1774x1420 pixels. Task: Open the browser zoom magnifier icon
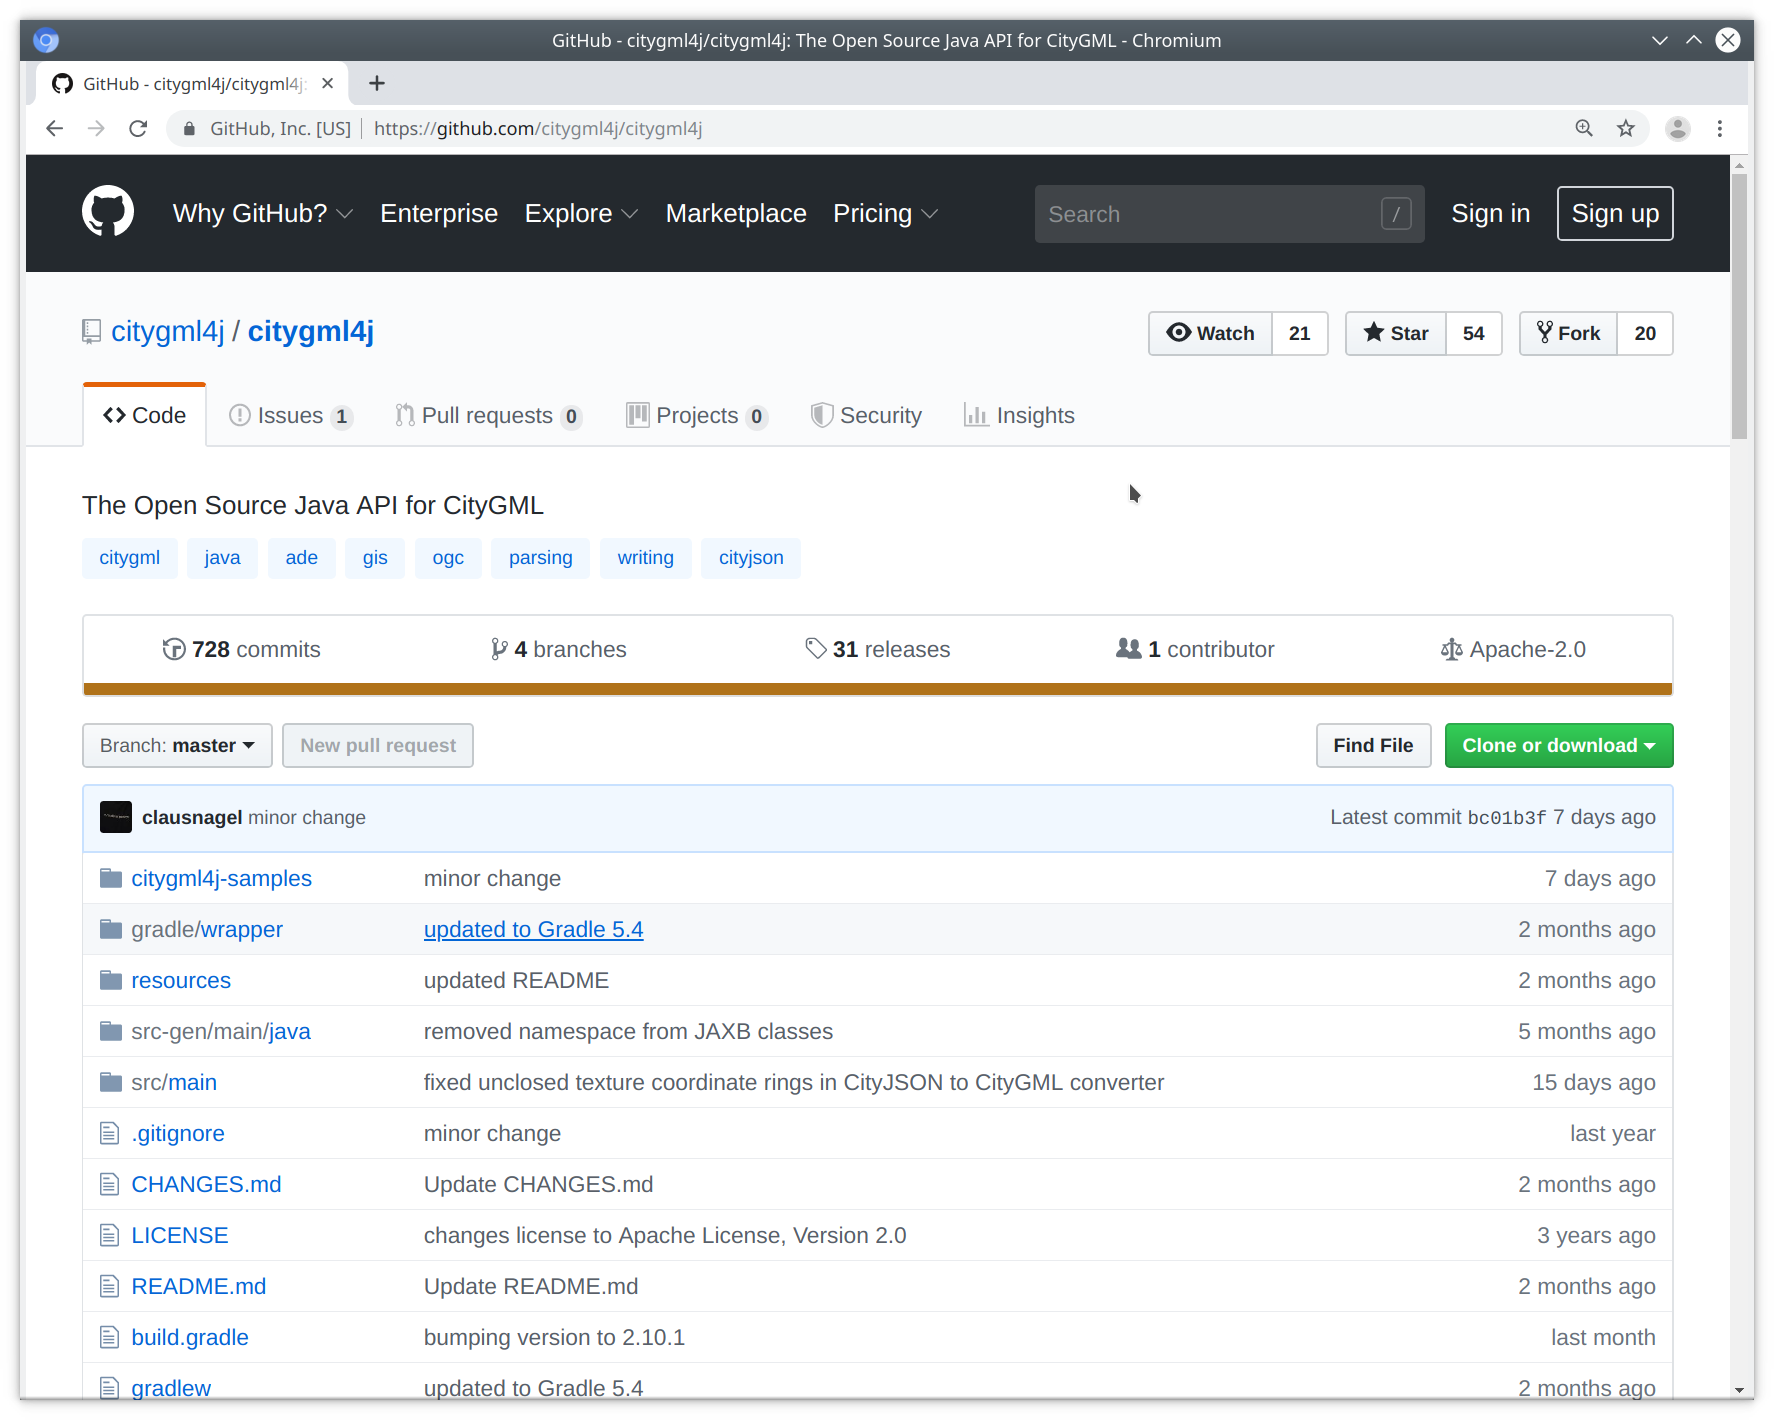pyautogui.click(x=1584, y=128)
